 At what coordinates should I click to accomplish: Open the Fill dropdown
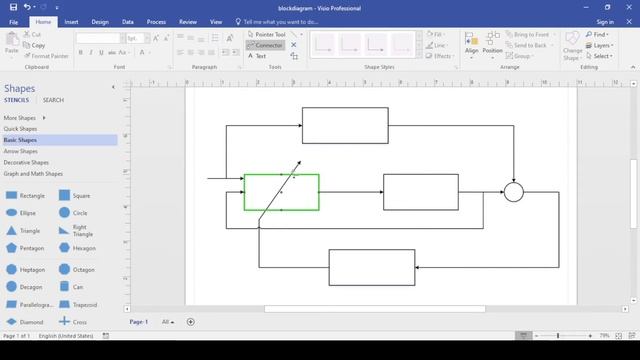tap(436, 34)
